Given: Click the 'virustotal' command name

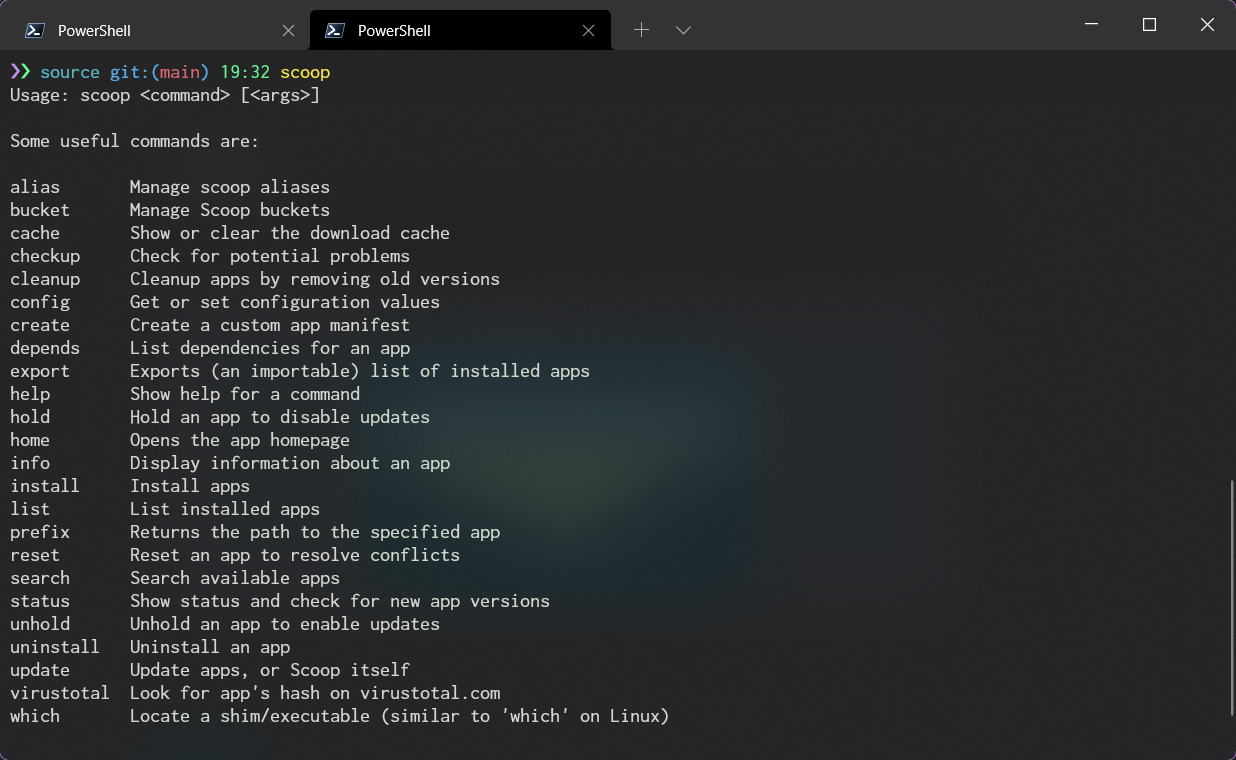Looking at the screenshot, I should [60, 693].
